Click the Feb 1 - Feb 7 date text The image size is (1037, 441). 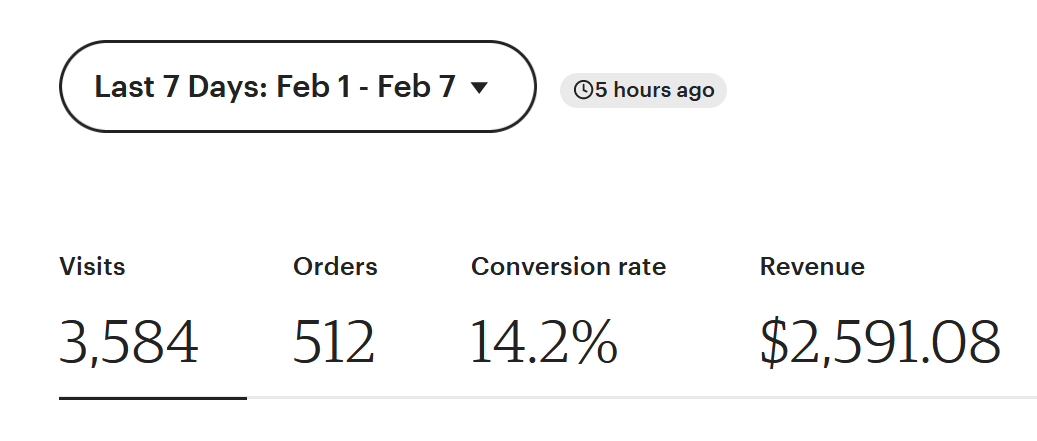(x=366, y=87)
